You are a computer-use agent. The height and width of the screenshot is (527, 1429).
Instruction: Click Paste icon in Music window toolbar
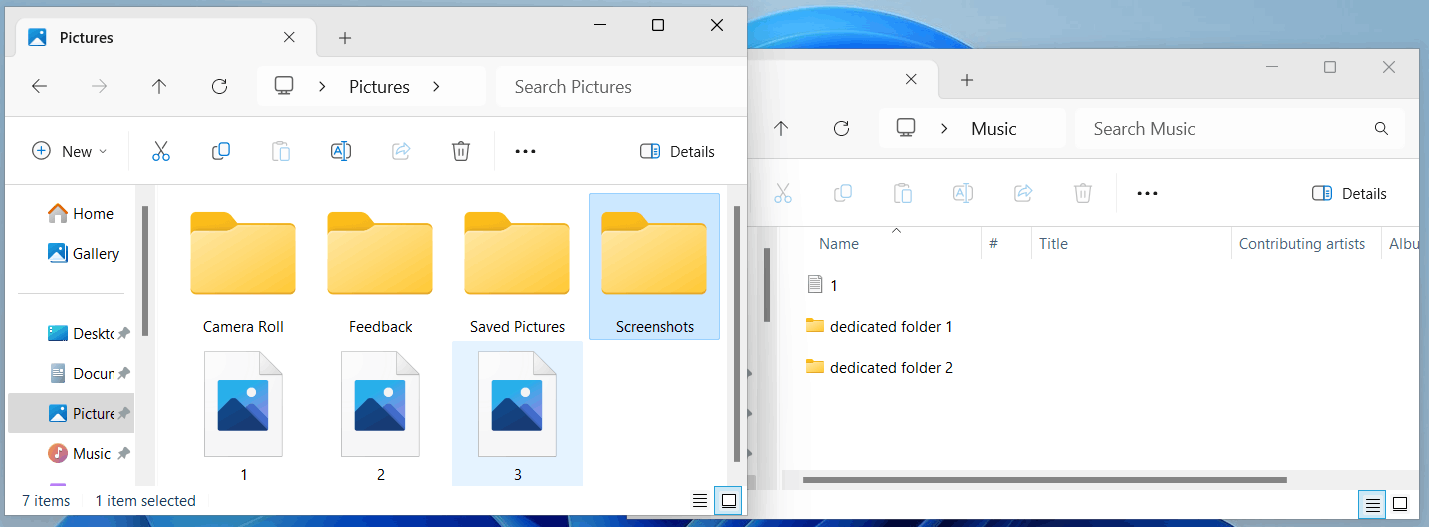(x=903, y=193)
